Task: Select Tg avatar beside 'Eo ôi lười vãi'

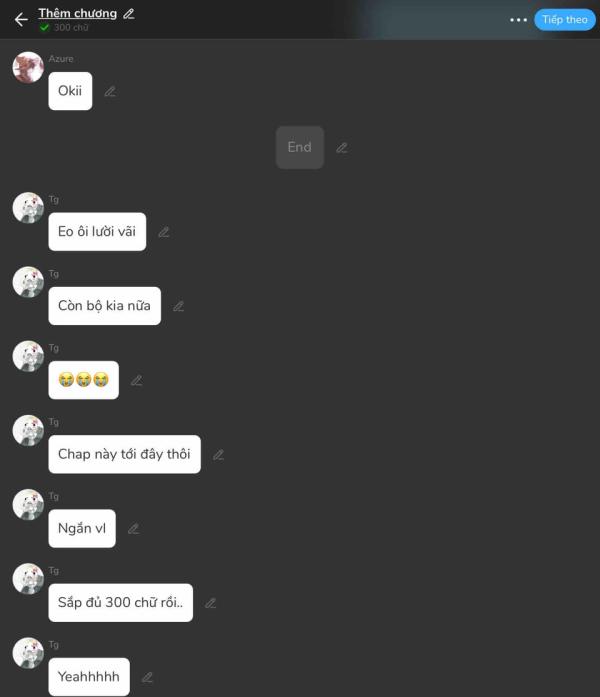Action: (x=28, y=208)
